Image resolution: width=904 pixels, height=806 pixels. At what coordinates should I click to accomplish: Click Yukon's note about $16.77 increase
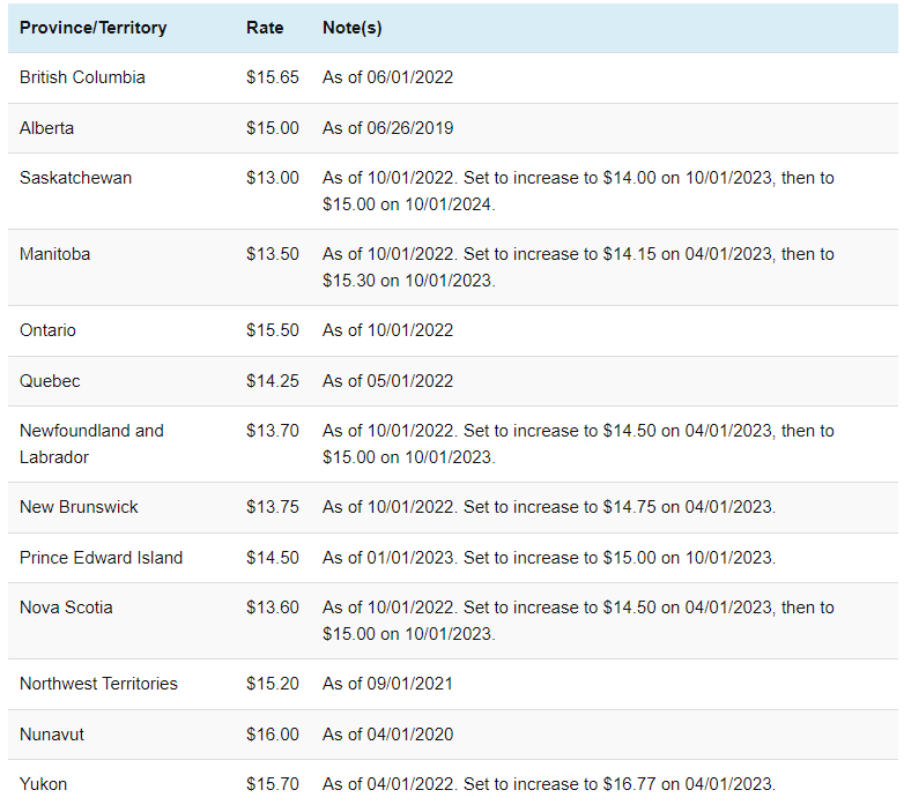pyautogui.click(x=549, y=783)
